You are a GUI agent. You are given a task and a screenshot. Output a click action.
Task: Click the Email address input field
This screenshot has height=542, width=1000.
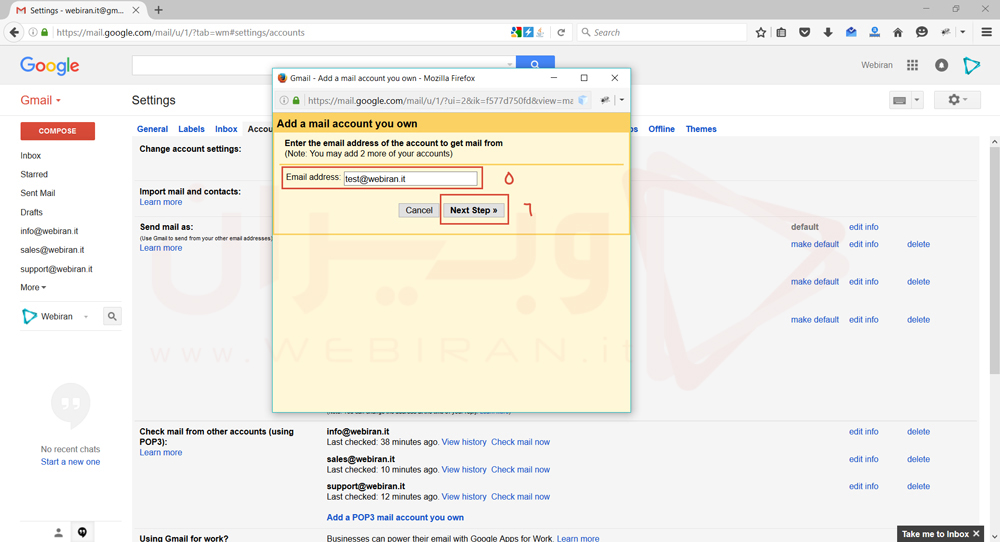pyautogui.click(x=411, y=179)
